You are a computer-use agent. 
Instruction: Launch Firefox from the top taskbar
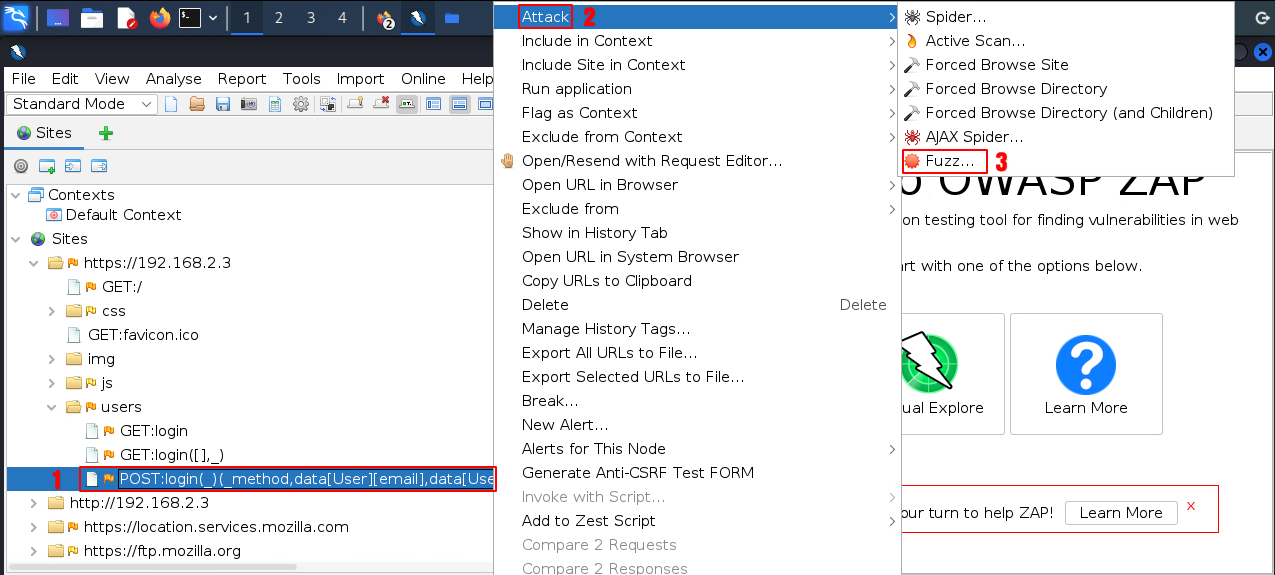[159, 17]
